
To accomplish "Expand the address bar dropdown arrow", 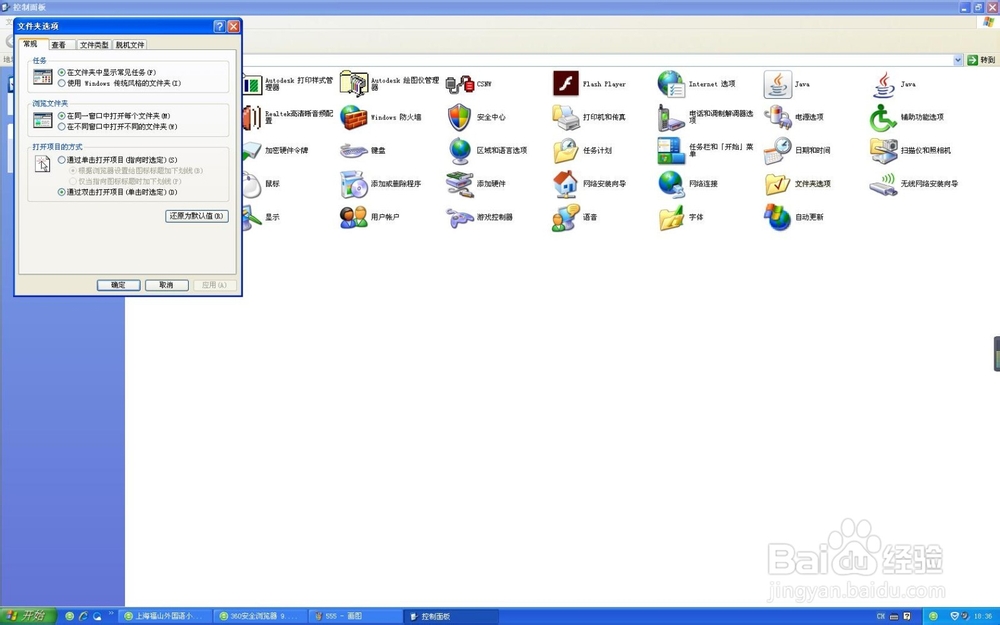I will tap(958, 60).
